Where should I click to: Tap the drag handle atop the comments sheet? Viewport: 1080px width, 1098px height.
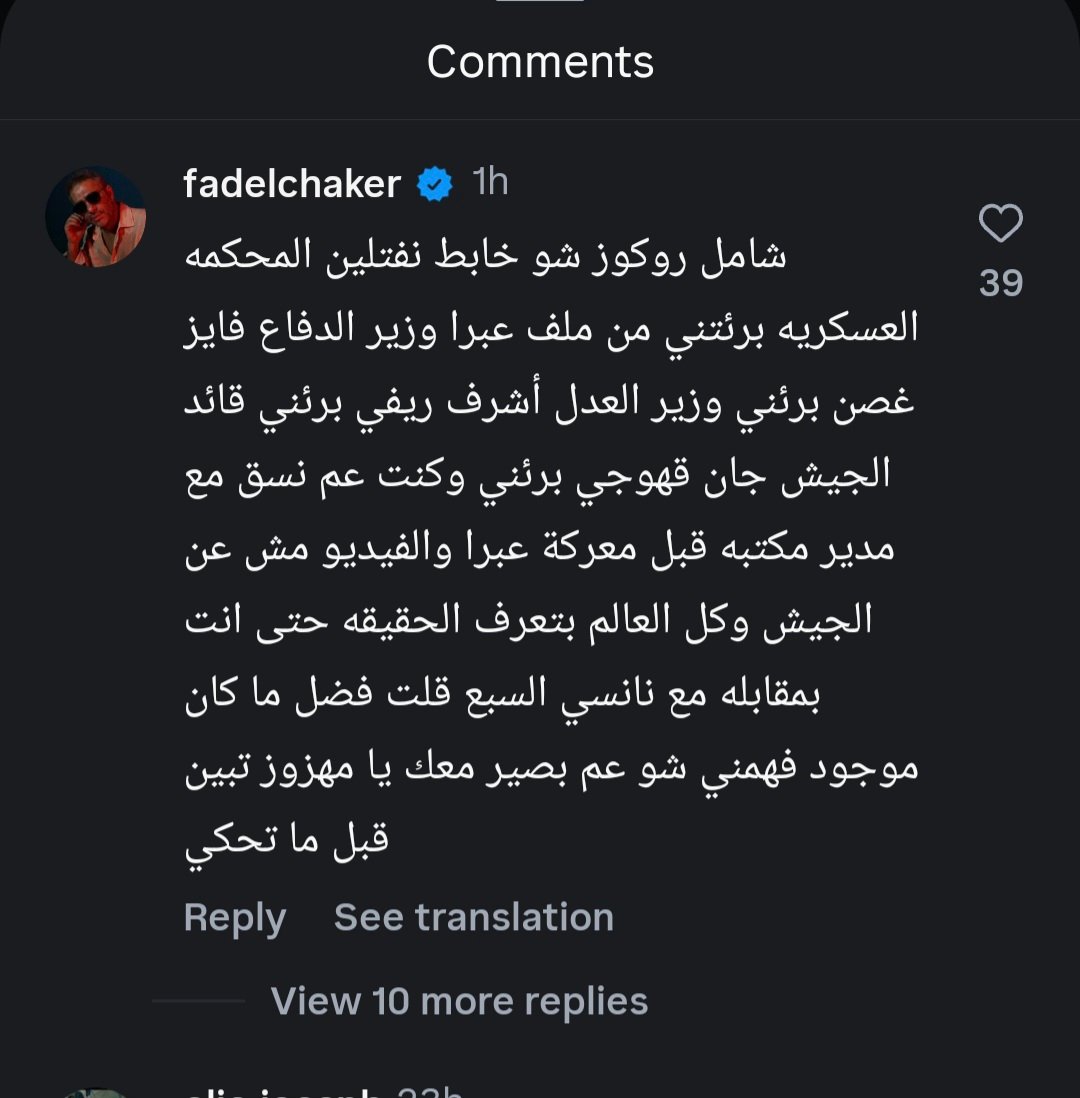[x=540, y=3]
